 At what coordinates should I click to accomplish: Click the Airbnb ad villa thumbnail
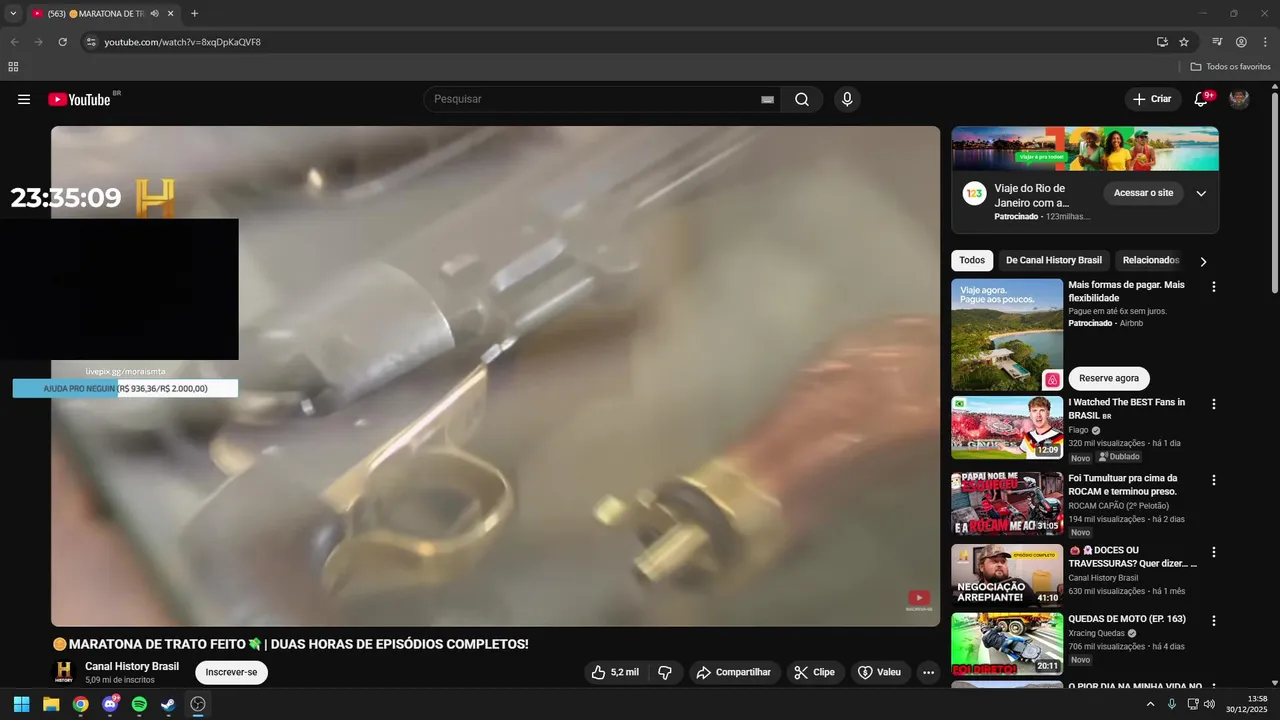(1007, 334)
